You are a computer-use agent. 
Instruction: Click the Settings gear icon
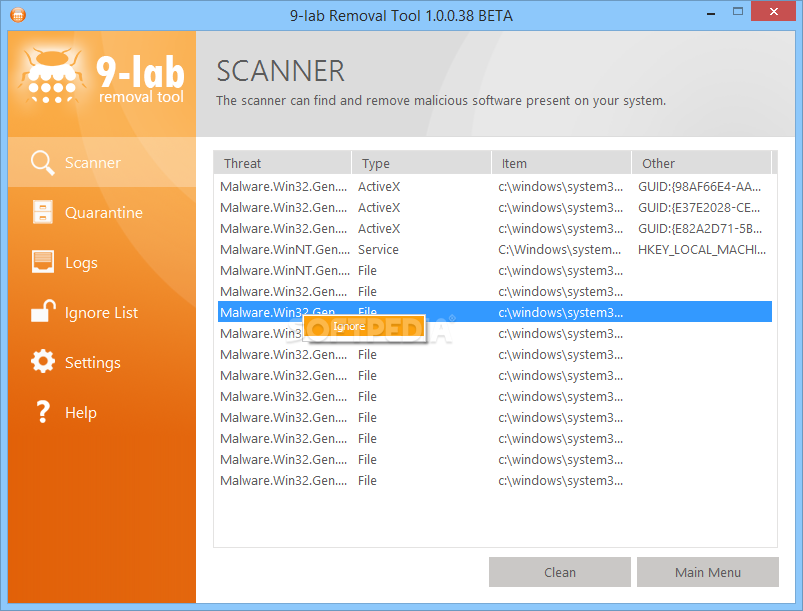pos(43,362)
